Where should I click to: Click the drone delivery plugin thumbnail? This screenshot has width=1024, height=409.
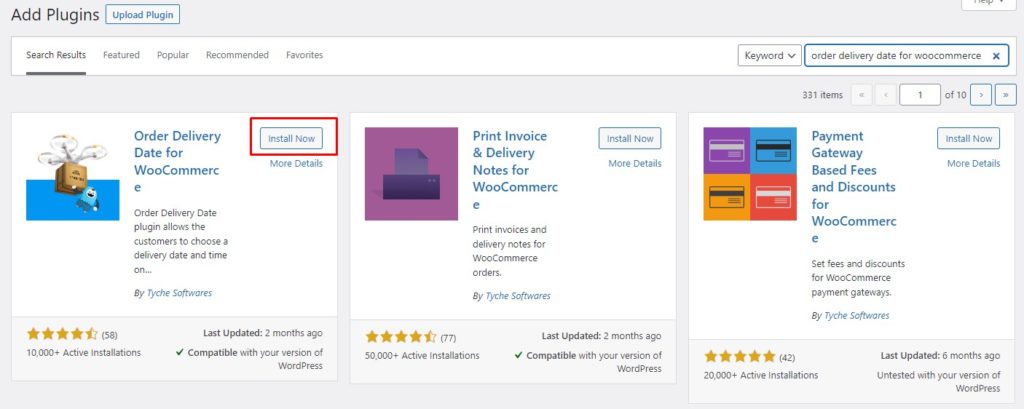72,174
